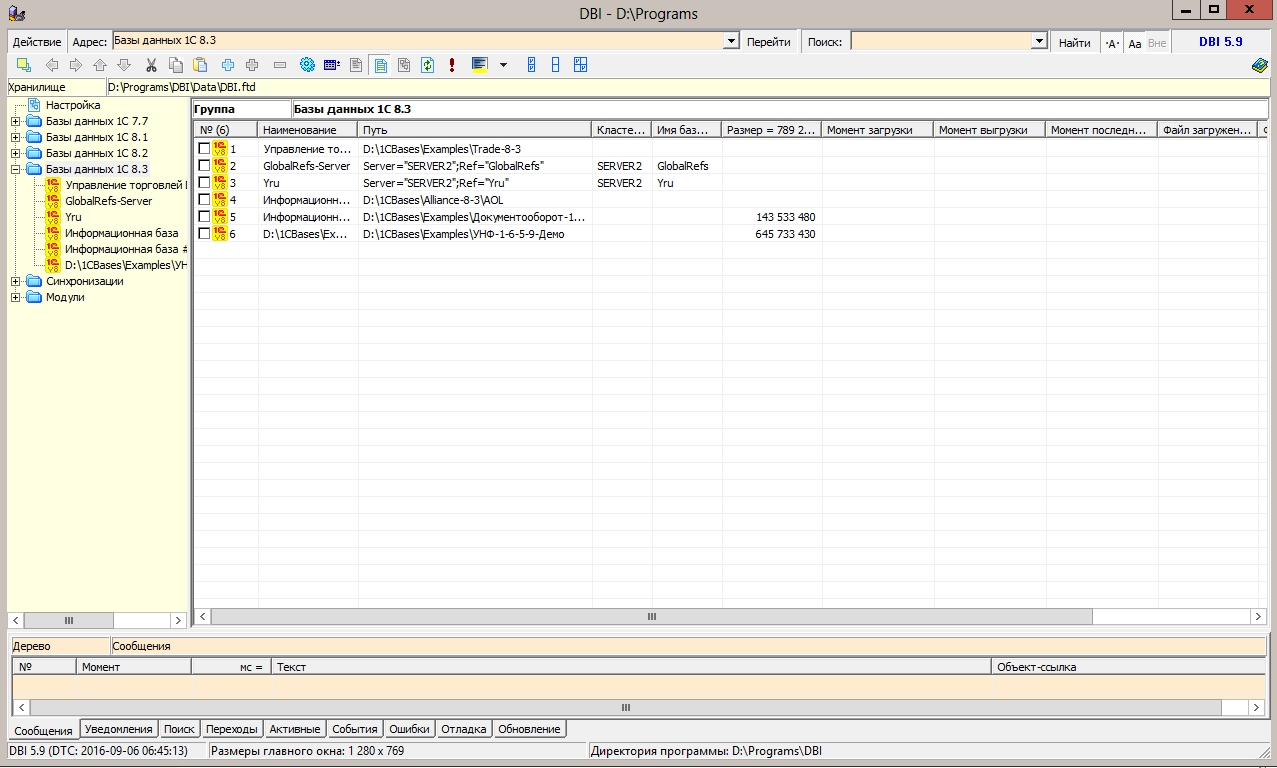Toggle the Aa case-sensitive search button
Viewport: 1277px width, 768px height.
pyautogui.click(x=1134, y=43)
